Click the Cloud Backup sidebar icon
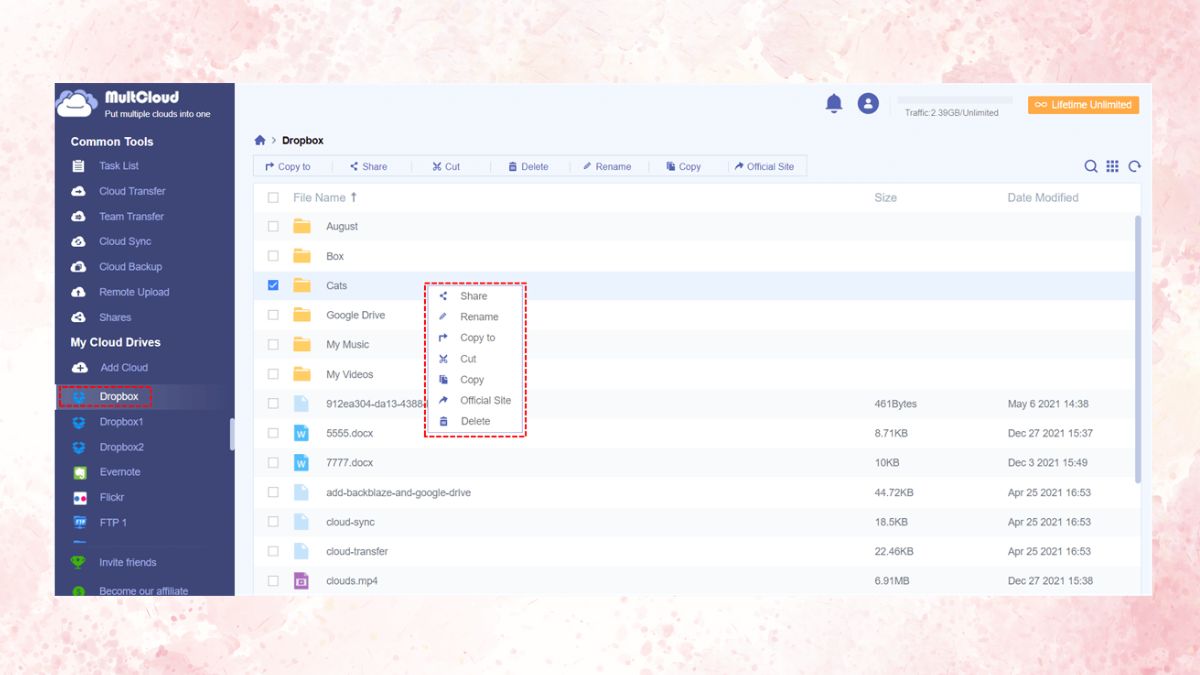1200x675 pixels. click(78, 267)
